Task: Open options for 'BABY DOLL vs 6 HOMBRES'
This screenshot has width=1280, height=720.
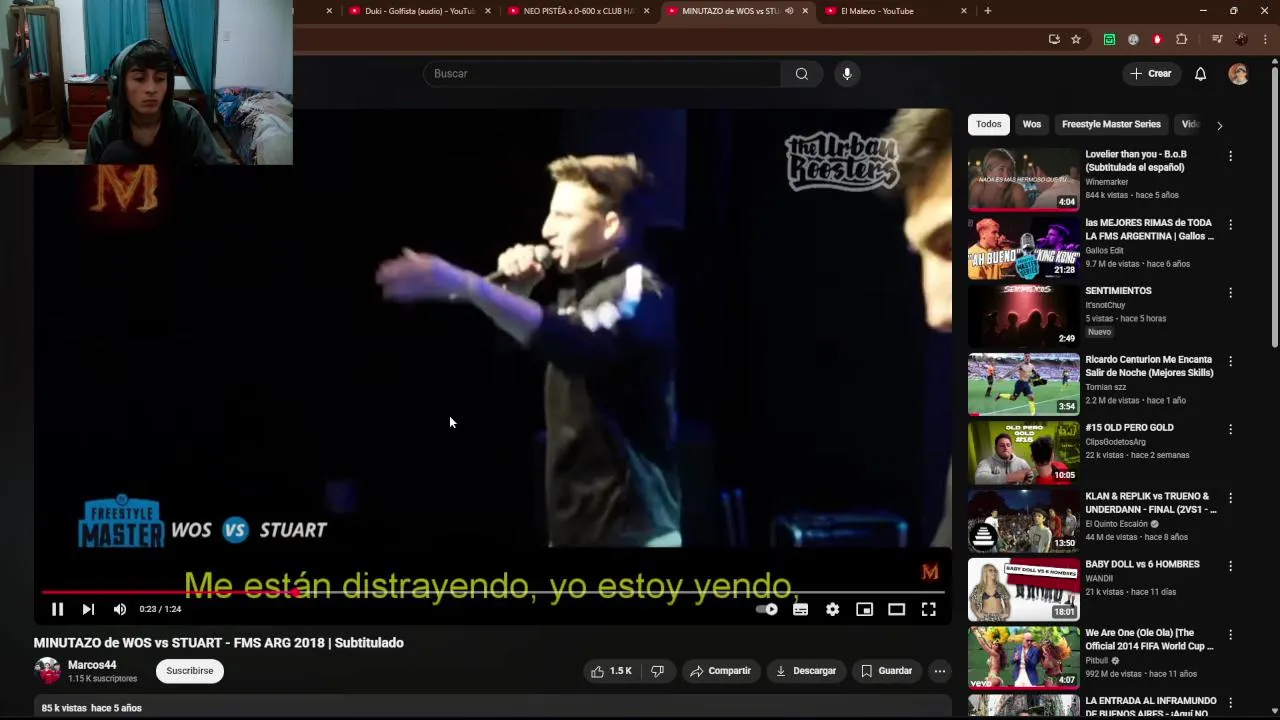Action: click(1230, 566)
